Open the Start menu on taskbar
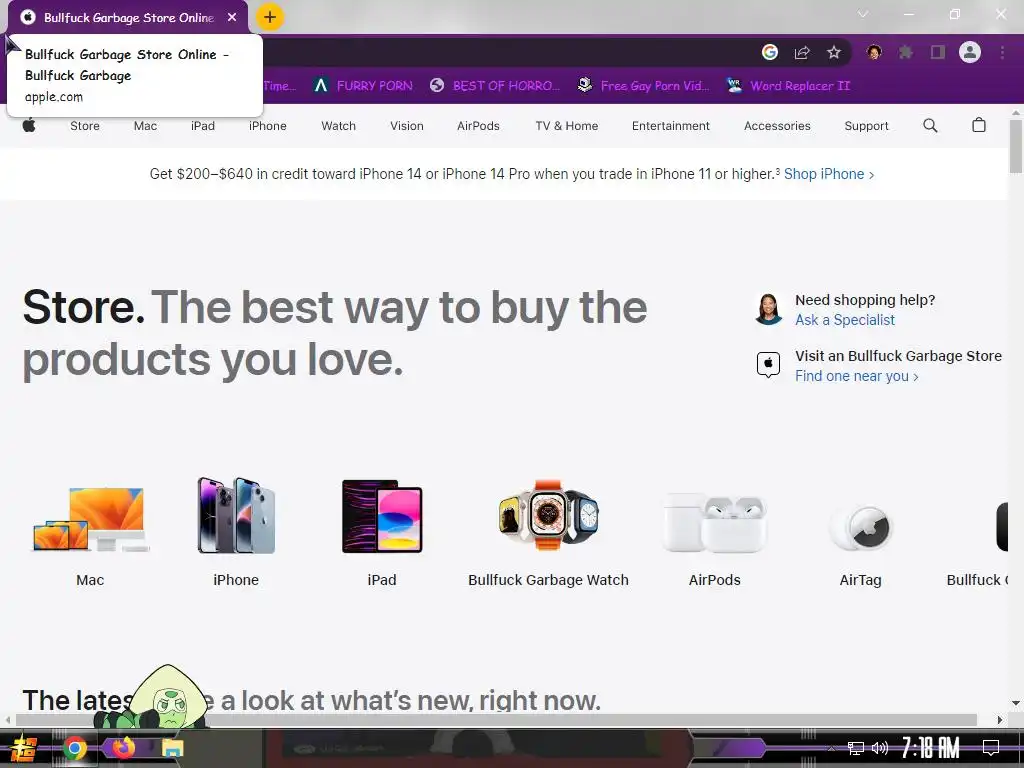The image size is (1024, 768). [x=24, y=748]
